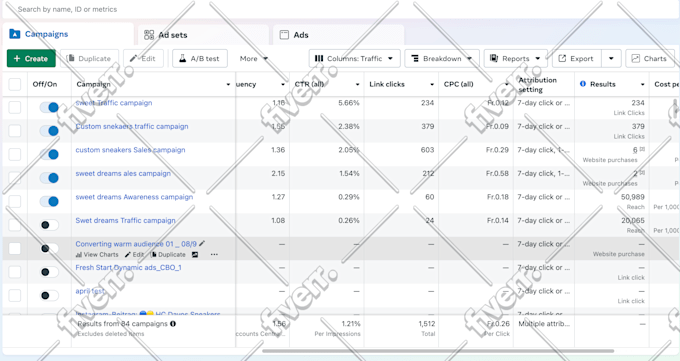
Task: Select checkbox for sweet dreams Awareness campaign
Action: click(15, 201)
